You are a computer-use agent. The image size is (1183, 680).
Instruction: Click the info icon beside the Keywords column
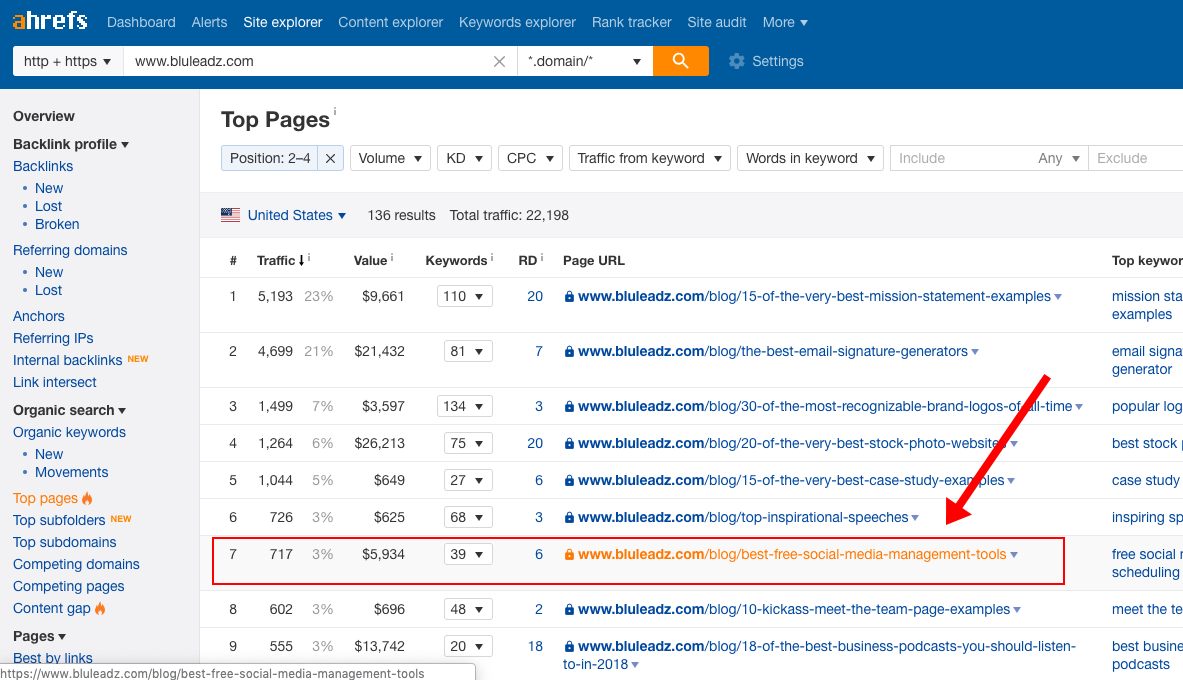(492, 257)
